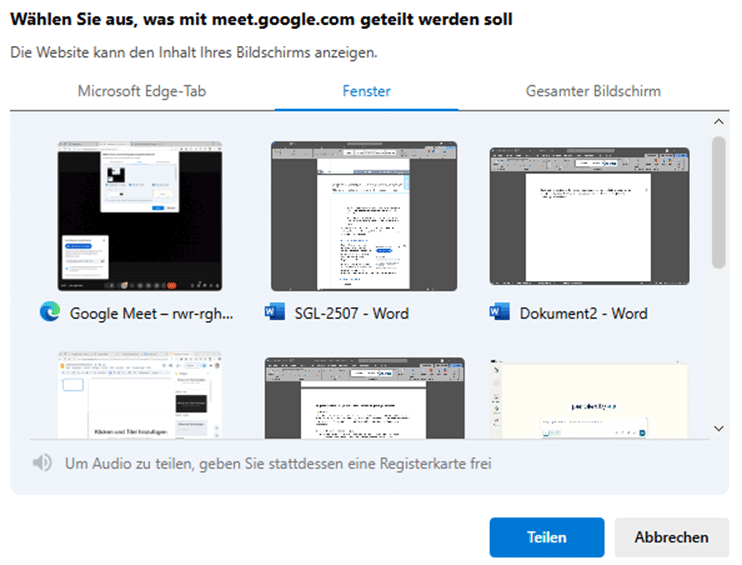Click the speaker audio icon
Screen dimensions: 742x565
(42, 464)
